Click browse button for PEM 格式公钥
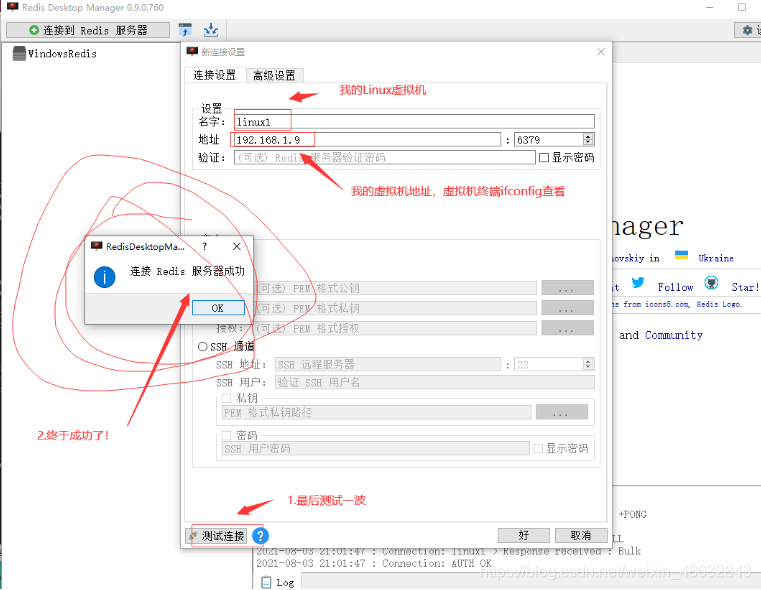Screen dimensions: 761x590 (x=567, y=288)
